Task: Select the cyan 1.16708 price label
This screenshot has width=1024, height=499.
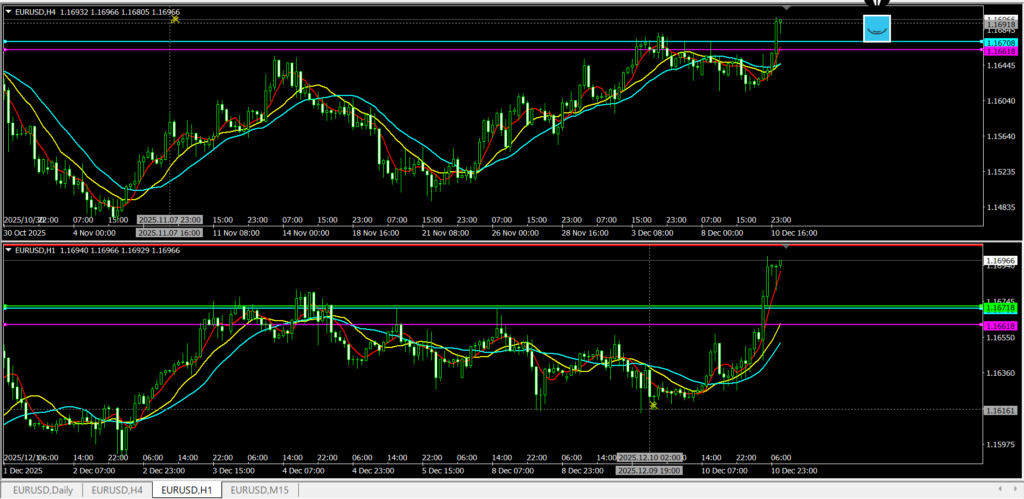Action: coord(1000,43)
